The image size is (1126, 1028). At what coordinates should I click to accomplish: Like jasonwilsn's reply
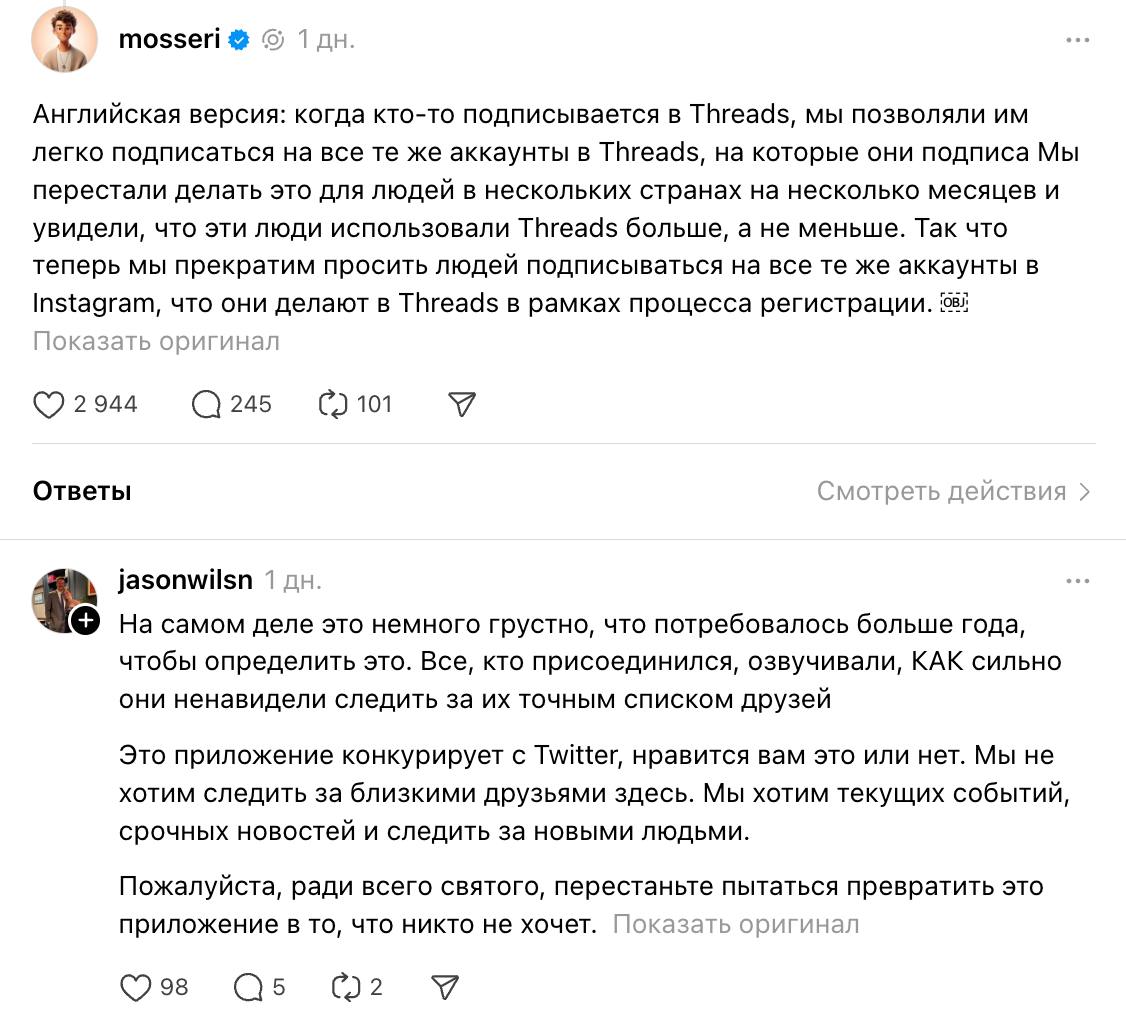click(134, 987)
